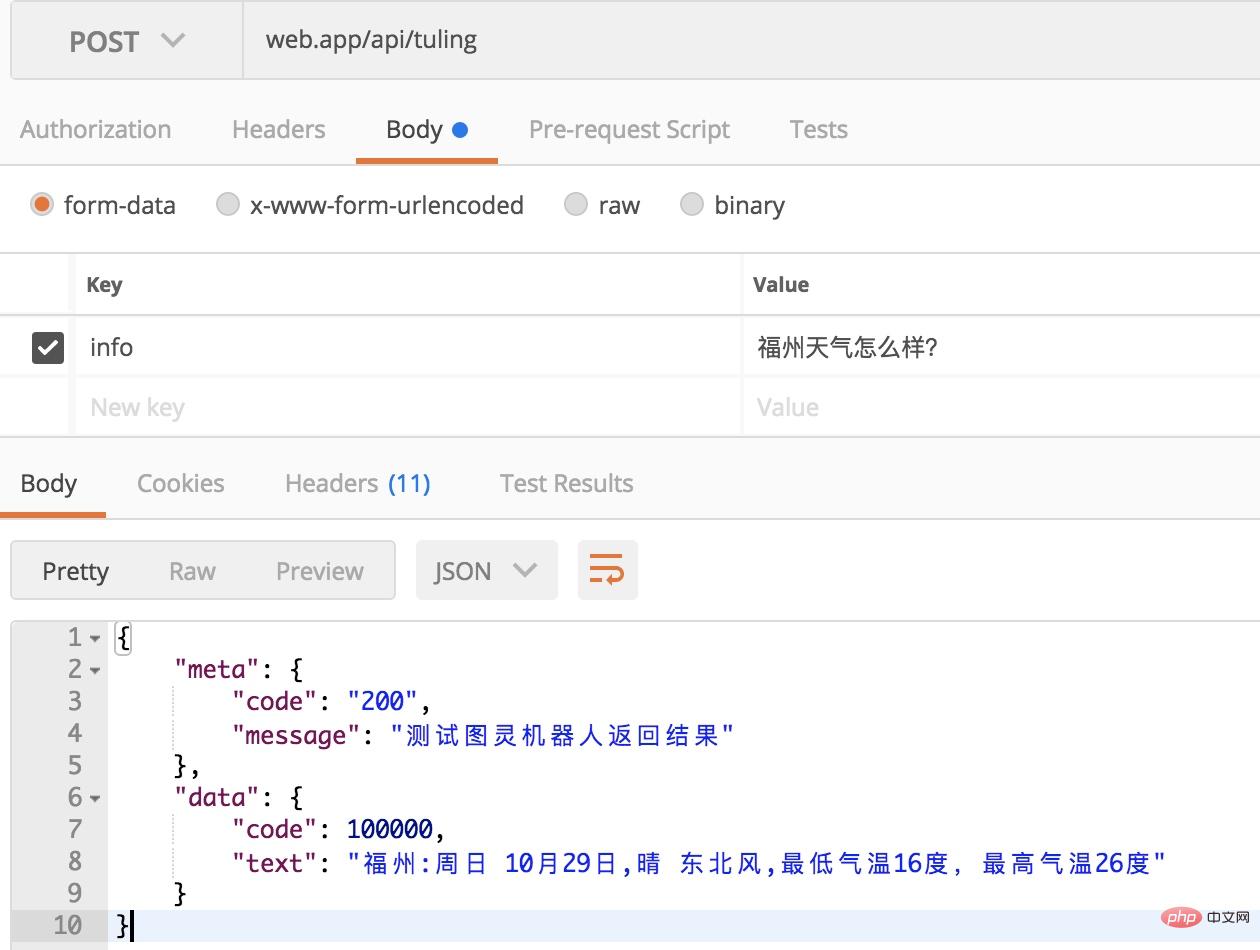
Task: Select the form-data radio button
Action: (x=41, y=205)
